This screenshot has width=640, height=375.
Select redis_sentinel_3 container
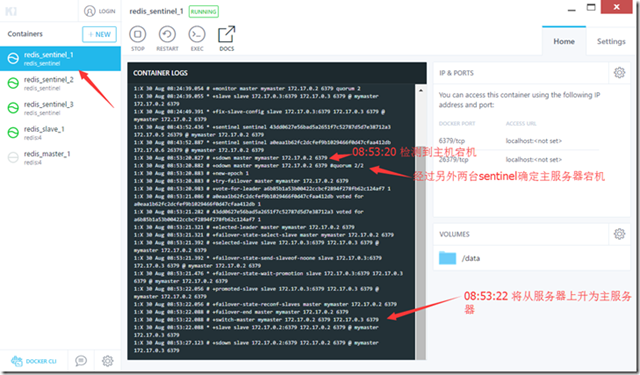[60, 108]
